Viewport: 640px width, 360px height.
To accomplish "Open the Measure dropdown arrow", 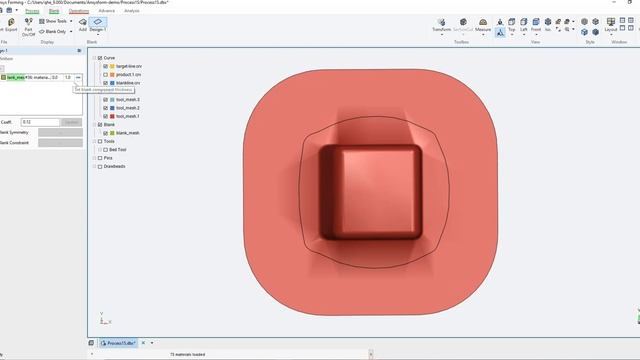I will click(483, 35).
